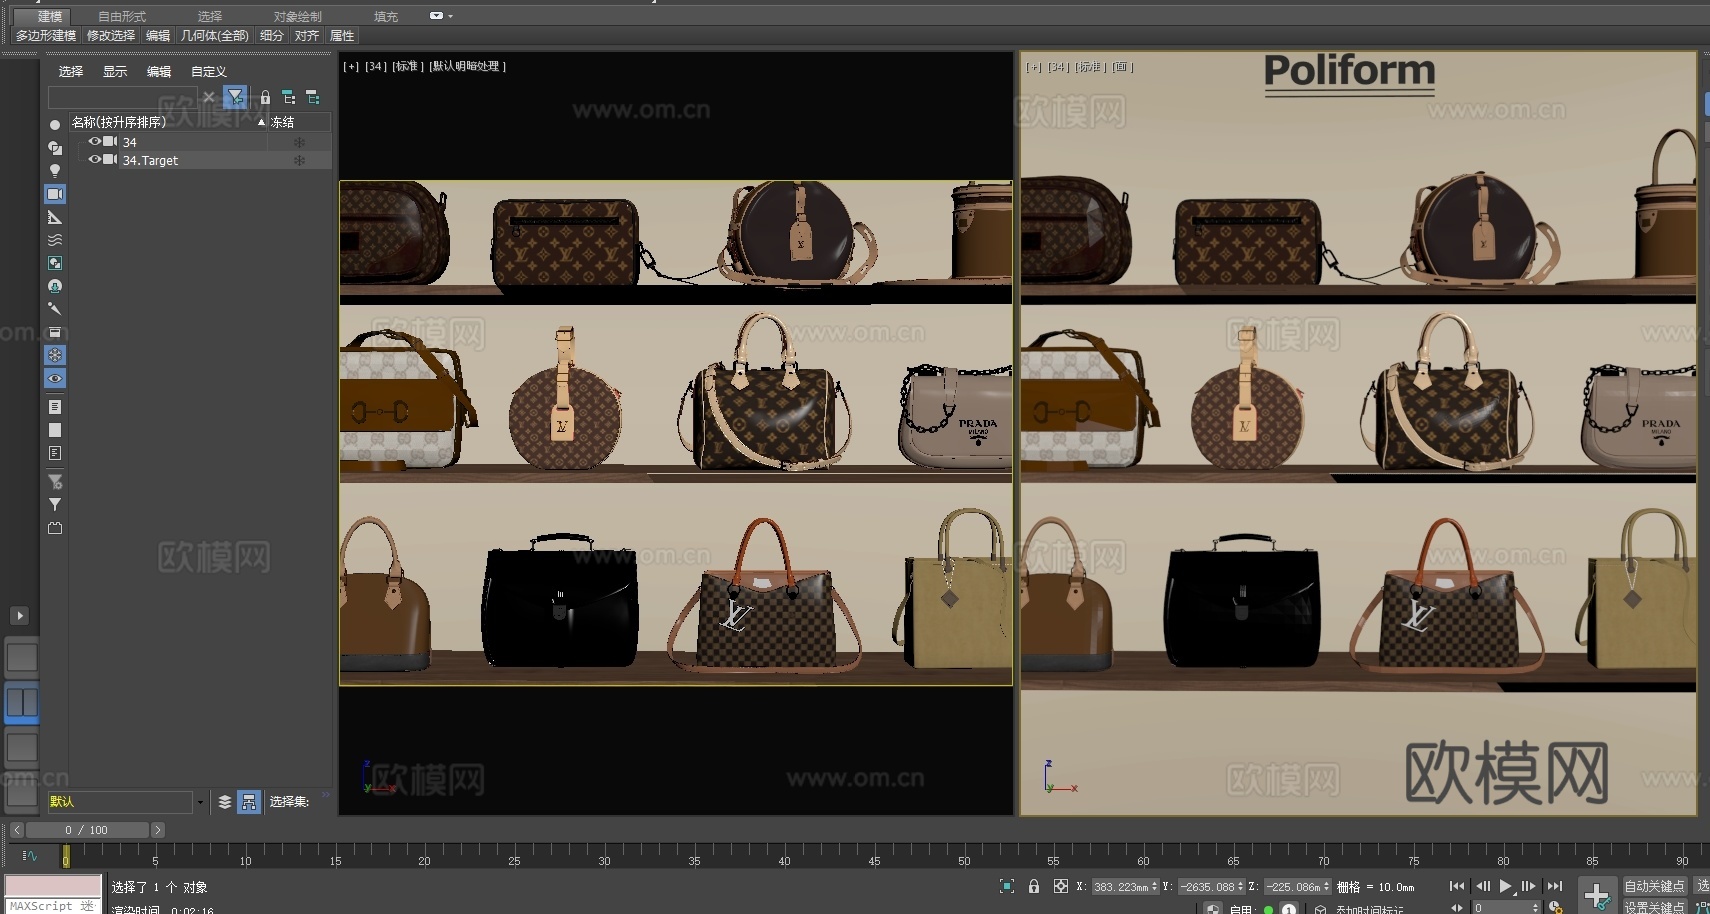Image resolution: width=1710 pixels, height=914 pixels.
Task: Toggle the lock cell editing padlock
Action: 265,97
